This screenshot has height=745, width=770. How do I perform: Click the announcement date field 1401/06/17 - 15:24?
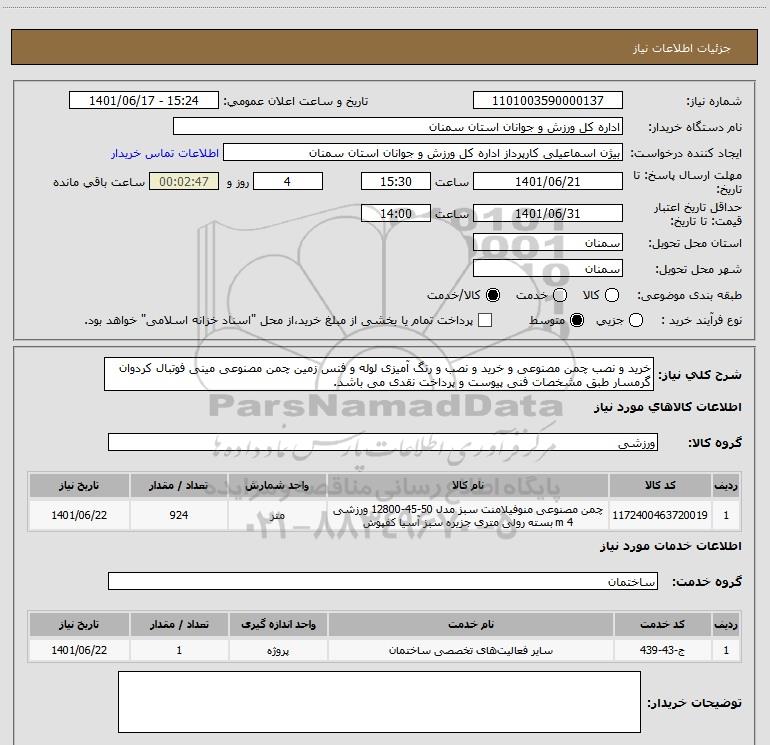143,100
